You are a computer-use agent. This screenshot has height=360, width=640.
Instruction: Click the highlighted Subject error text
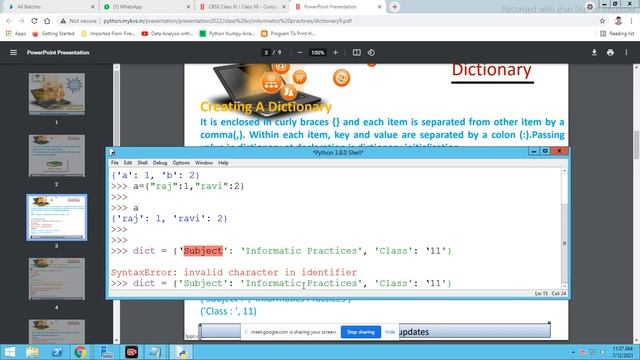click(x=203, y=251)
